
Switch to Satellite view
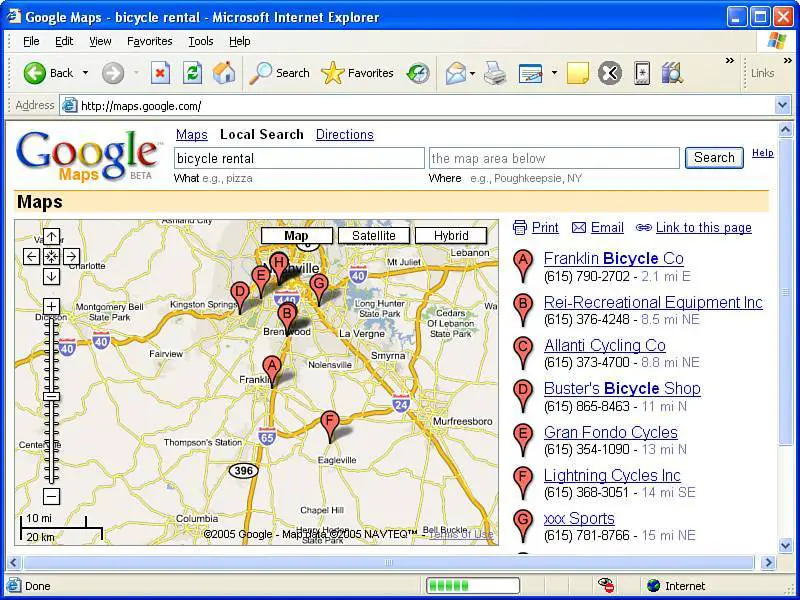click(x=373, y=236)
